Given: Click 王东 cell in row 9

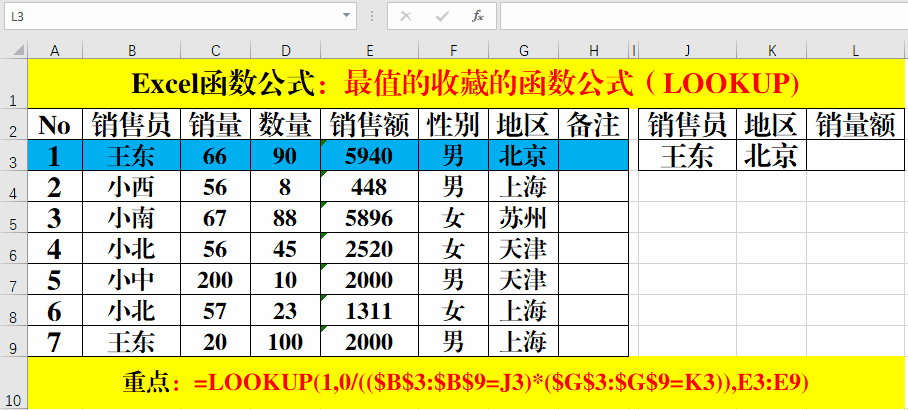Looking at the screenshot, I should click(131, 341).
